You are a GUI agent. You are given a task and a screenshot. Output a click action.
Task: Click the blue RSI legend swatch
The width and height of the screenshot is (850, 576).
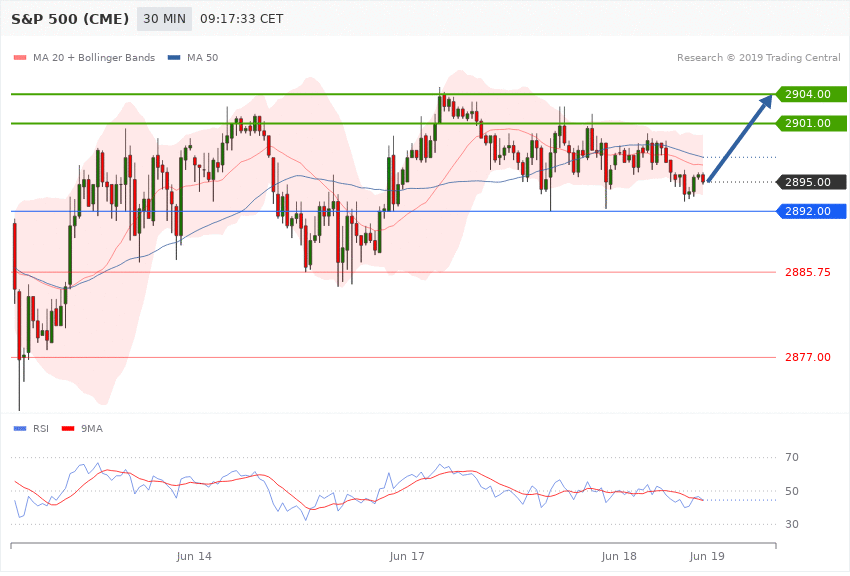click(20, 429)
